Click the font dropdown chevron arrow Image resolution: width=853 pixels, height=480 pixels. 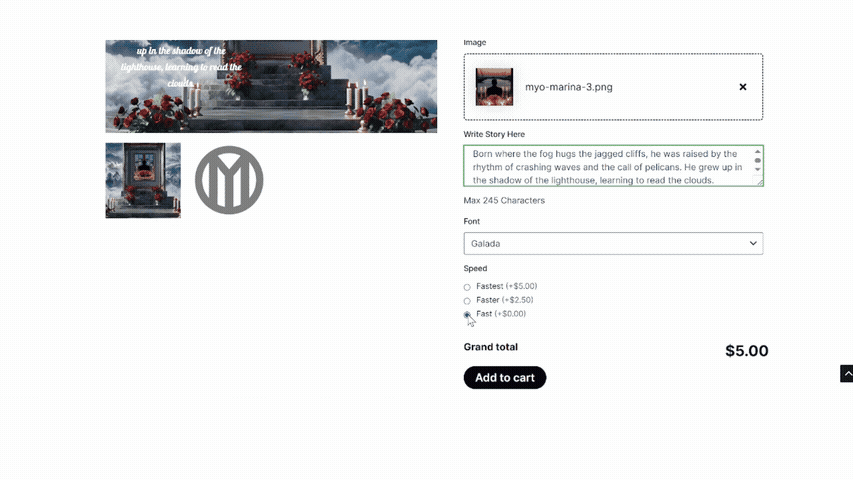click(x=753, y=243)
